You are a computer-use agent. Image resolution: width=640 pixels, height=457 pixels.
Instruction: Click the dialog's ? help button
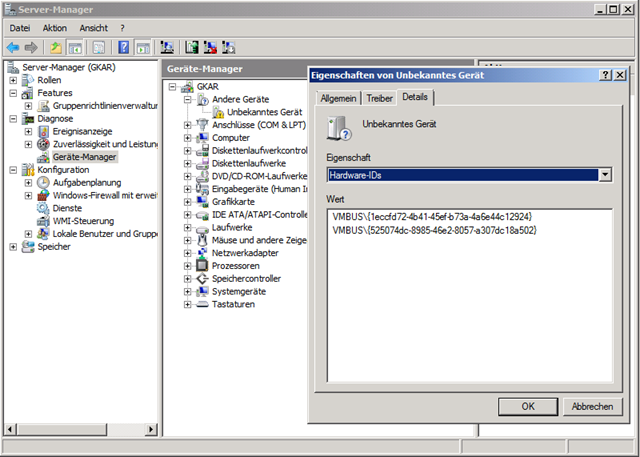click(x=605, y=75)
